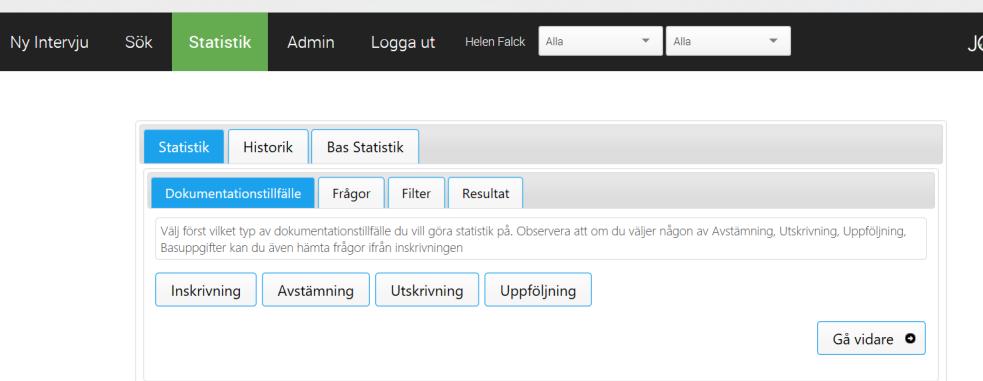Open the first Alla dropdown
983x381 pixels.
[x=601, y=41]
